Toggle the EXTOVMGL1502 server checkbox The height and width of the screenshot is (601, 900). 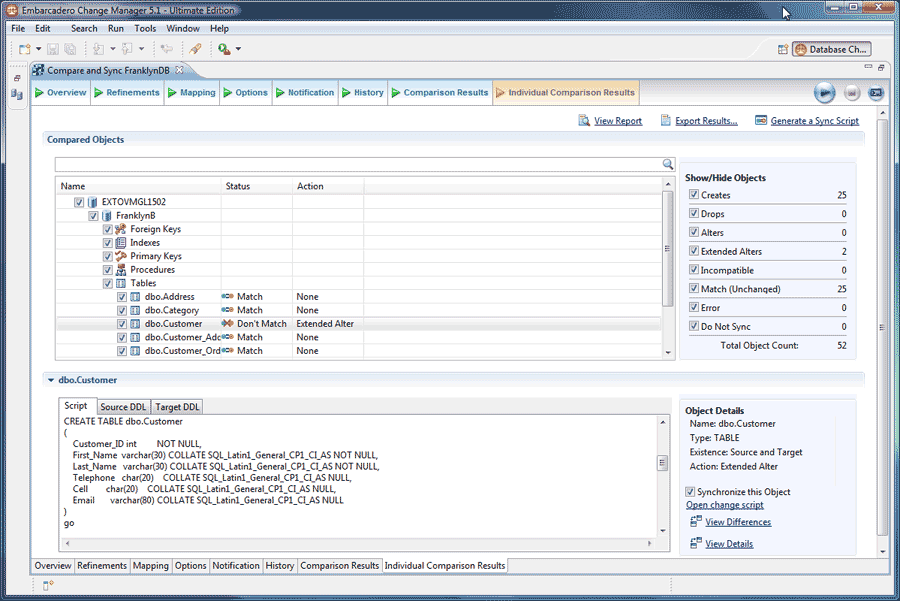(79, 202)
